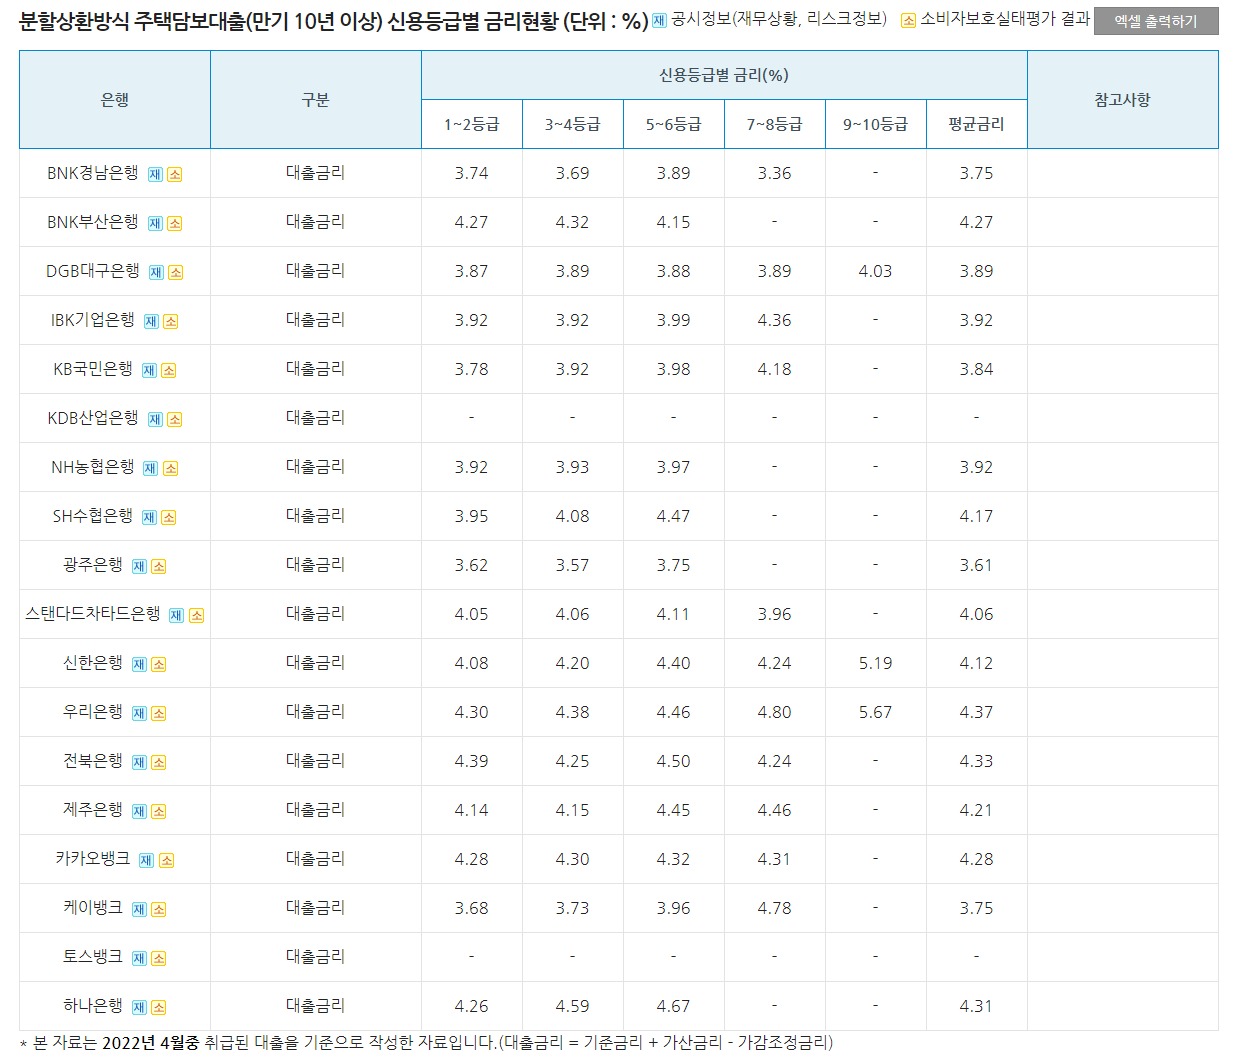Click 광주은행 average rate 3.61
This screenshot has width=1241, height=1057.
(x=977, y=565)
